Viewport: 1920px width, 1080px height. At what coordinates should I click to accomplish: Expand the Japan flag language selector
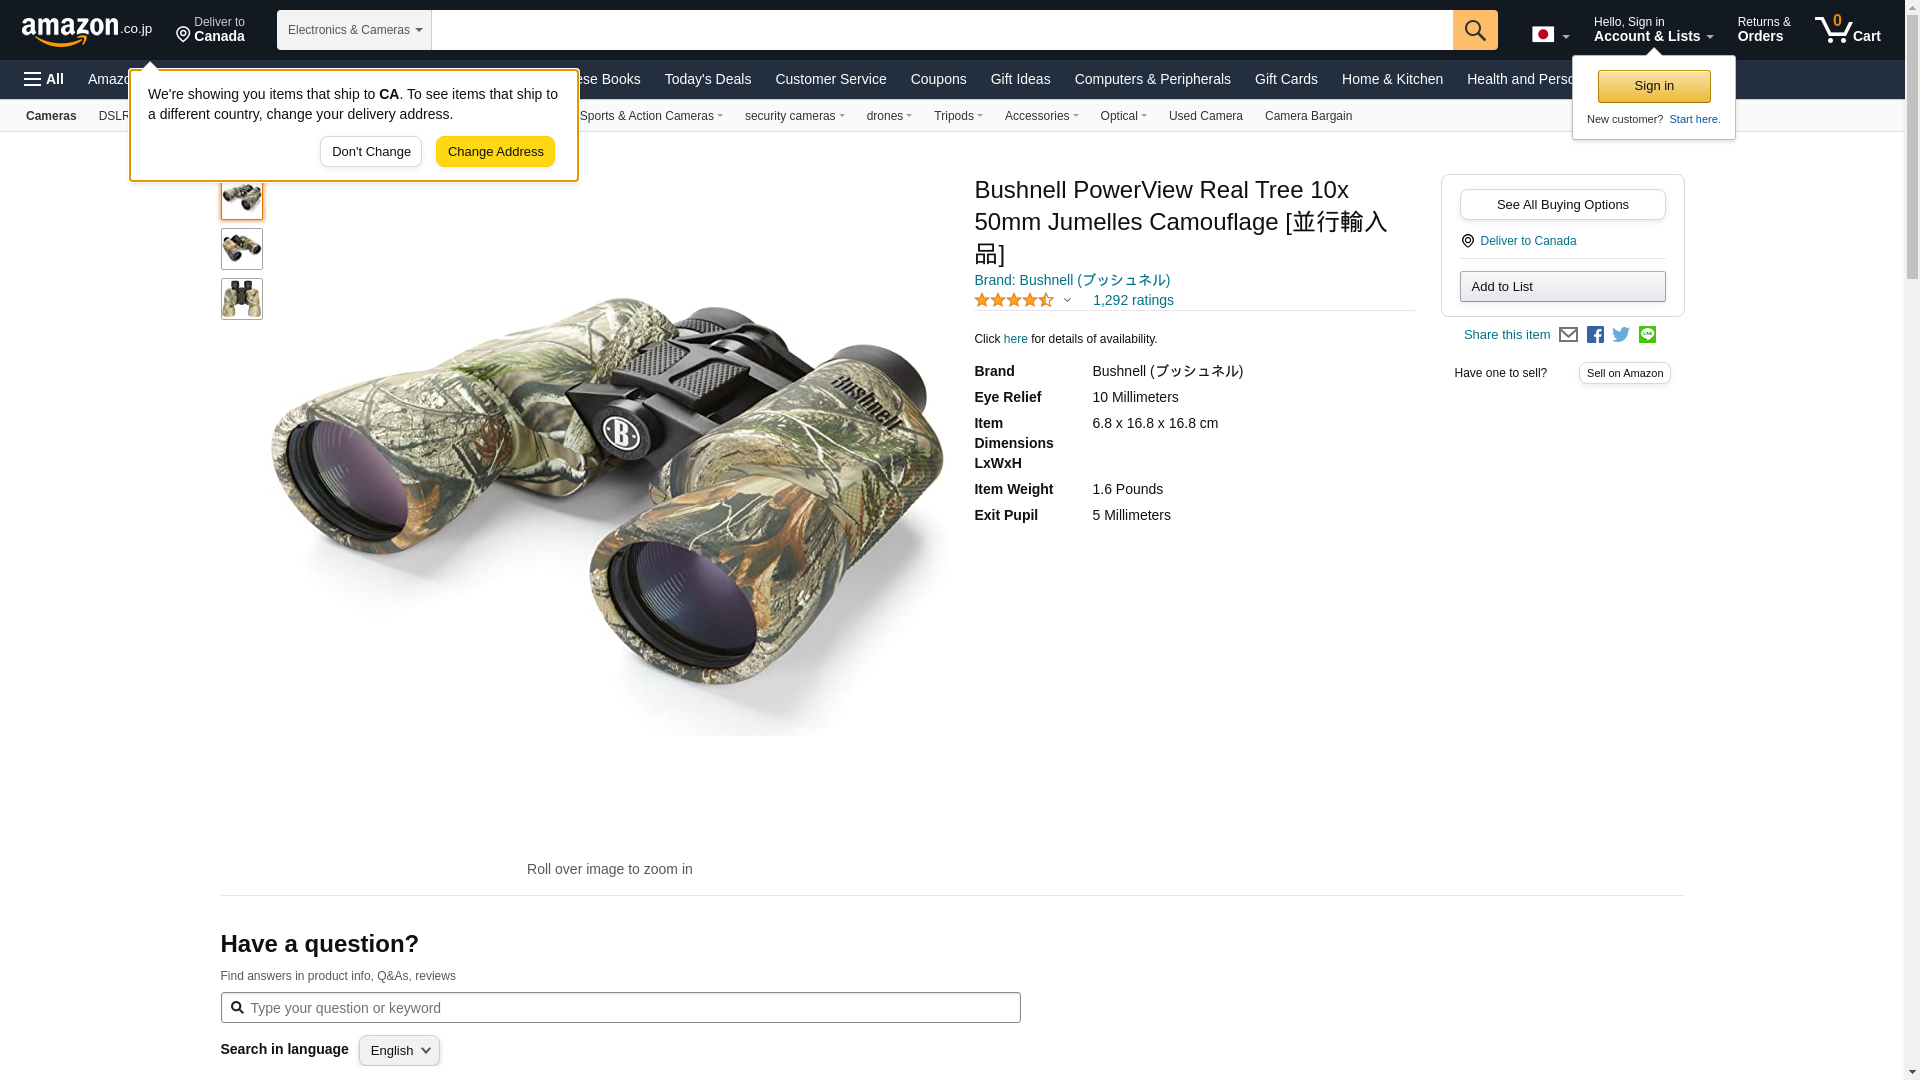(1550, 34)
